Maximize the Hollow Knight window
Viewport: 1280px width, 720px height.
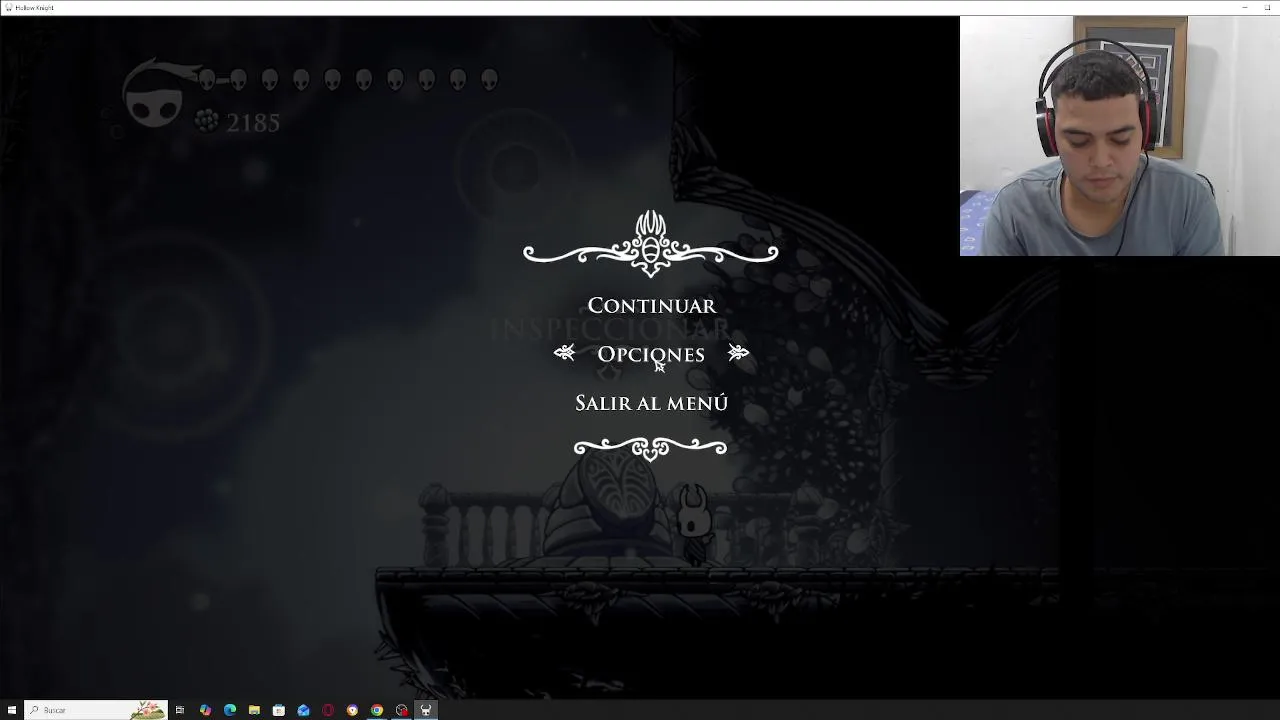[x=1268, y=7]
